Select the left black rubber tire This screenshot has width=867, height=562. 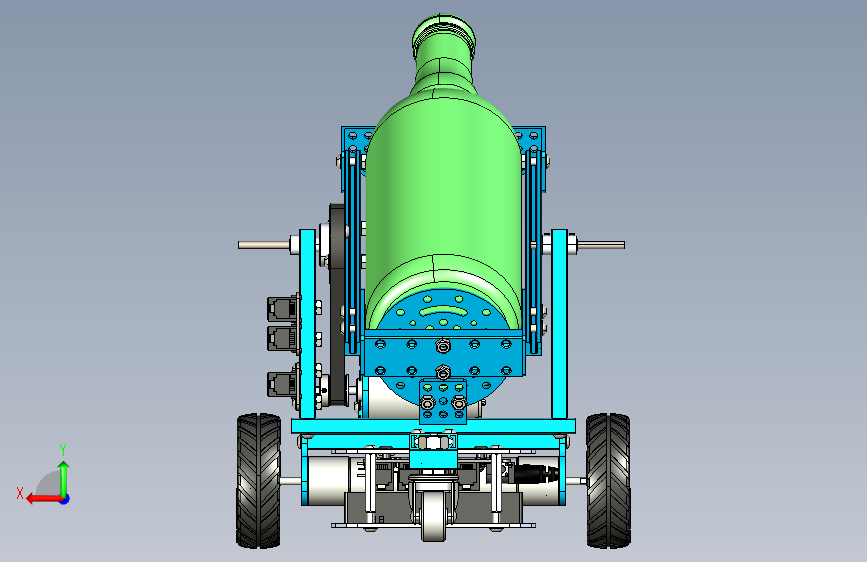click(258, 481)
